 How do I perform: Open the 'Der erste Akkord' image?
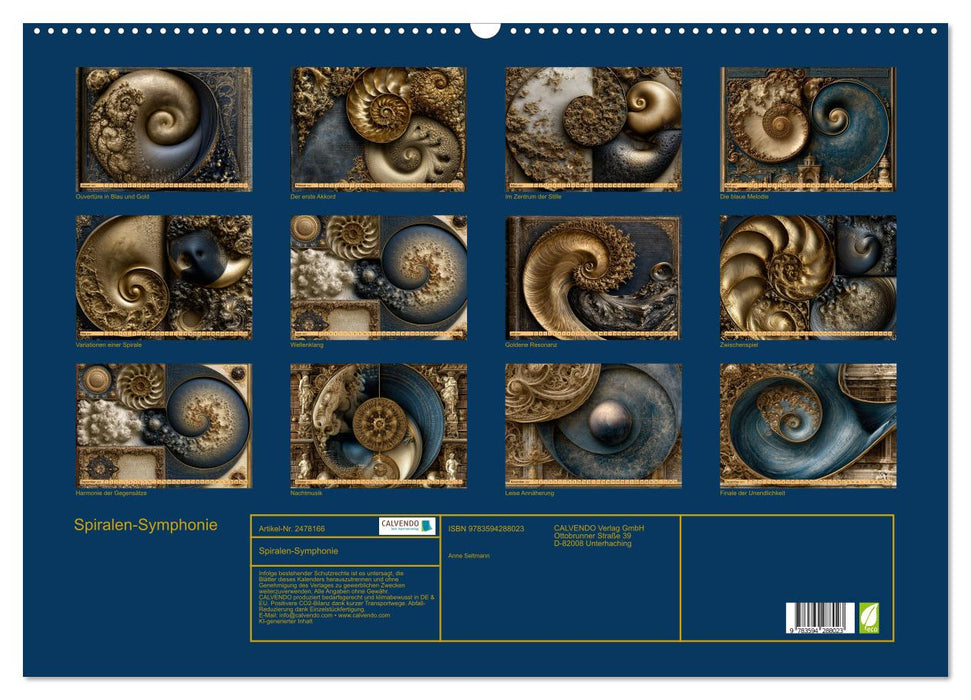click(378, 129)
